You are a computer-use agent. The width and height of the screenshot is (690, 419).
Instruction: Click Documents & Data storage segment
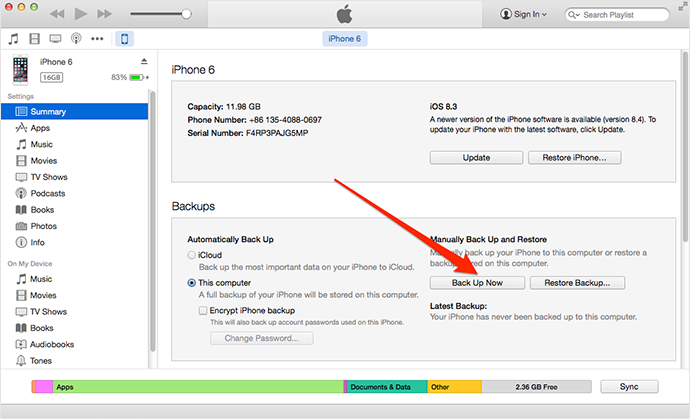click(x=387, y=387)
